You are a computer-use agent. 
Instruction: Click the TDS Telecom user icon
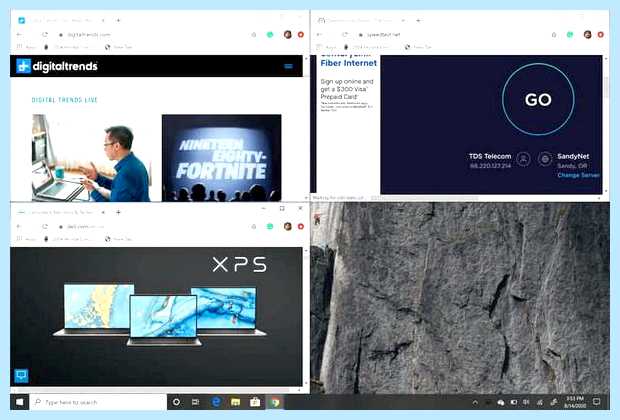pos(524,159)
